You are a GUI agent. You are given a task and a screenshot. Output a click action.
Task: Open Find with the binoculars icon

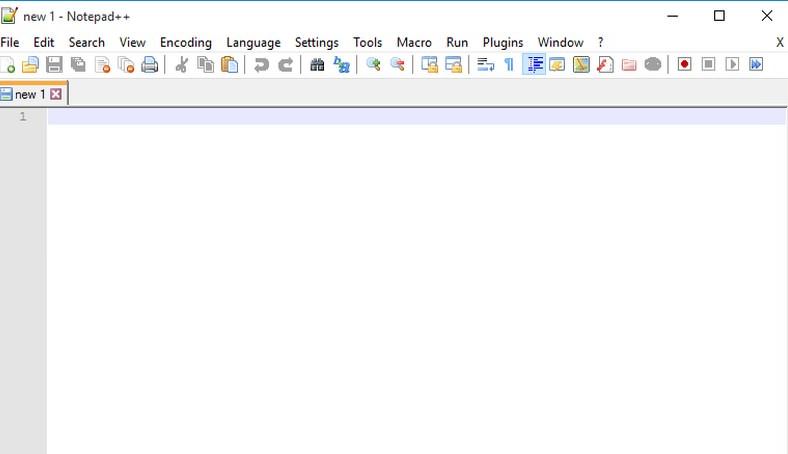317,64
